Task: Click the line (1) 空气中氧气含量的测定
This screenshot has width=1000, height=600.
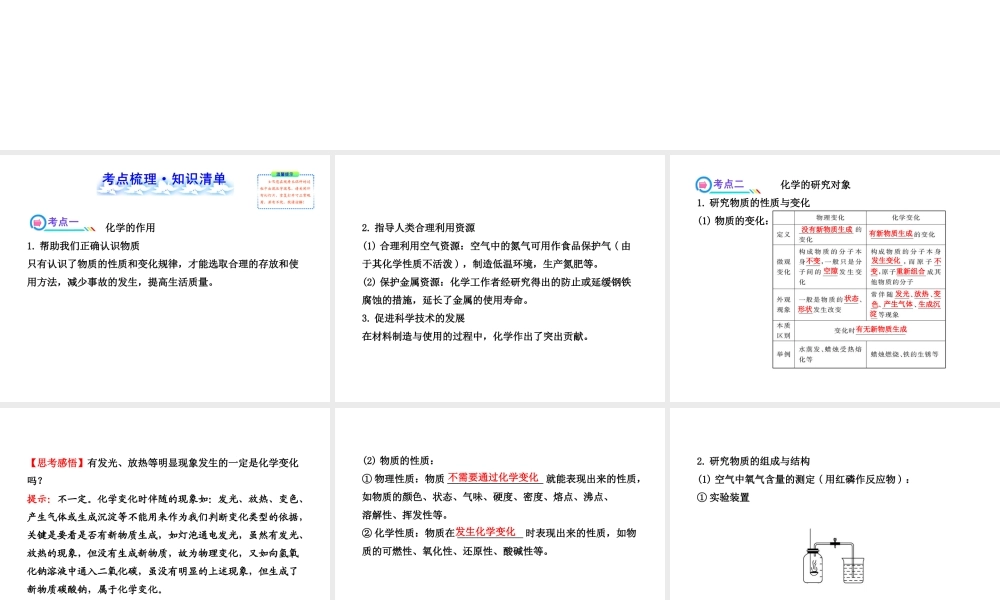Action: 804,479
